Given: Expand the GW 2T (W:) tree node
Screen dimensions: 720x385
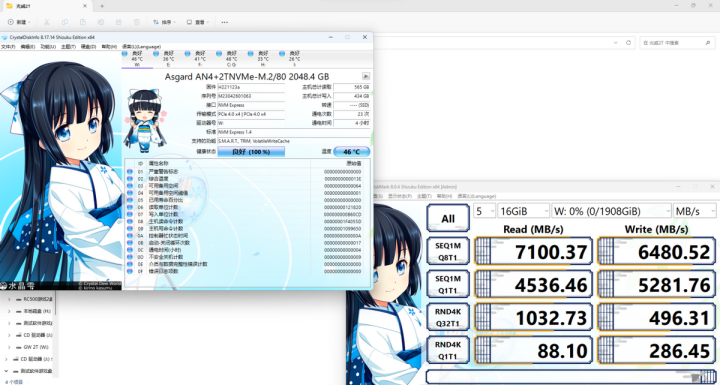Looking at the screenshot, I should [x=9, y=347].
